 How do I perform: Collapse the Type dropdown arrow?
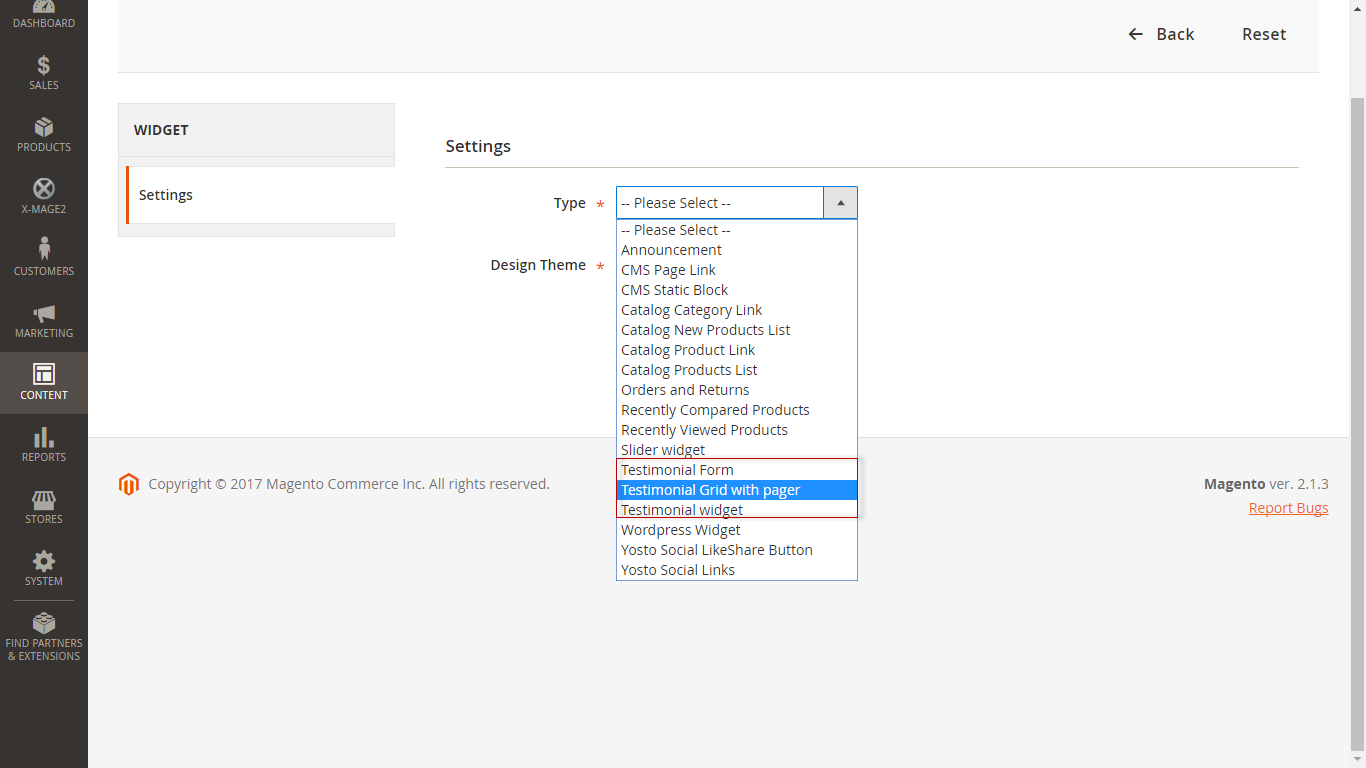pos(840,203)
